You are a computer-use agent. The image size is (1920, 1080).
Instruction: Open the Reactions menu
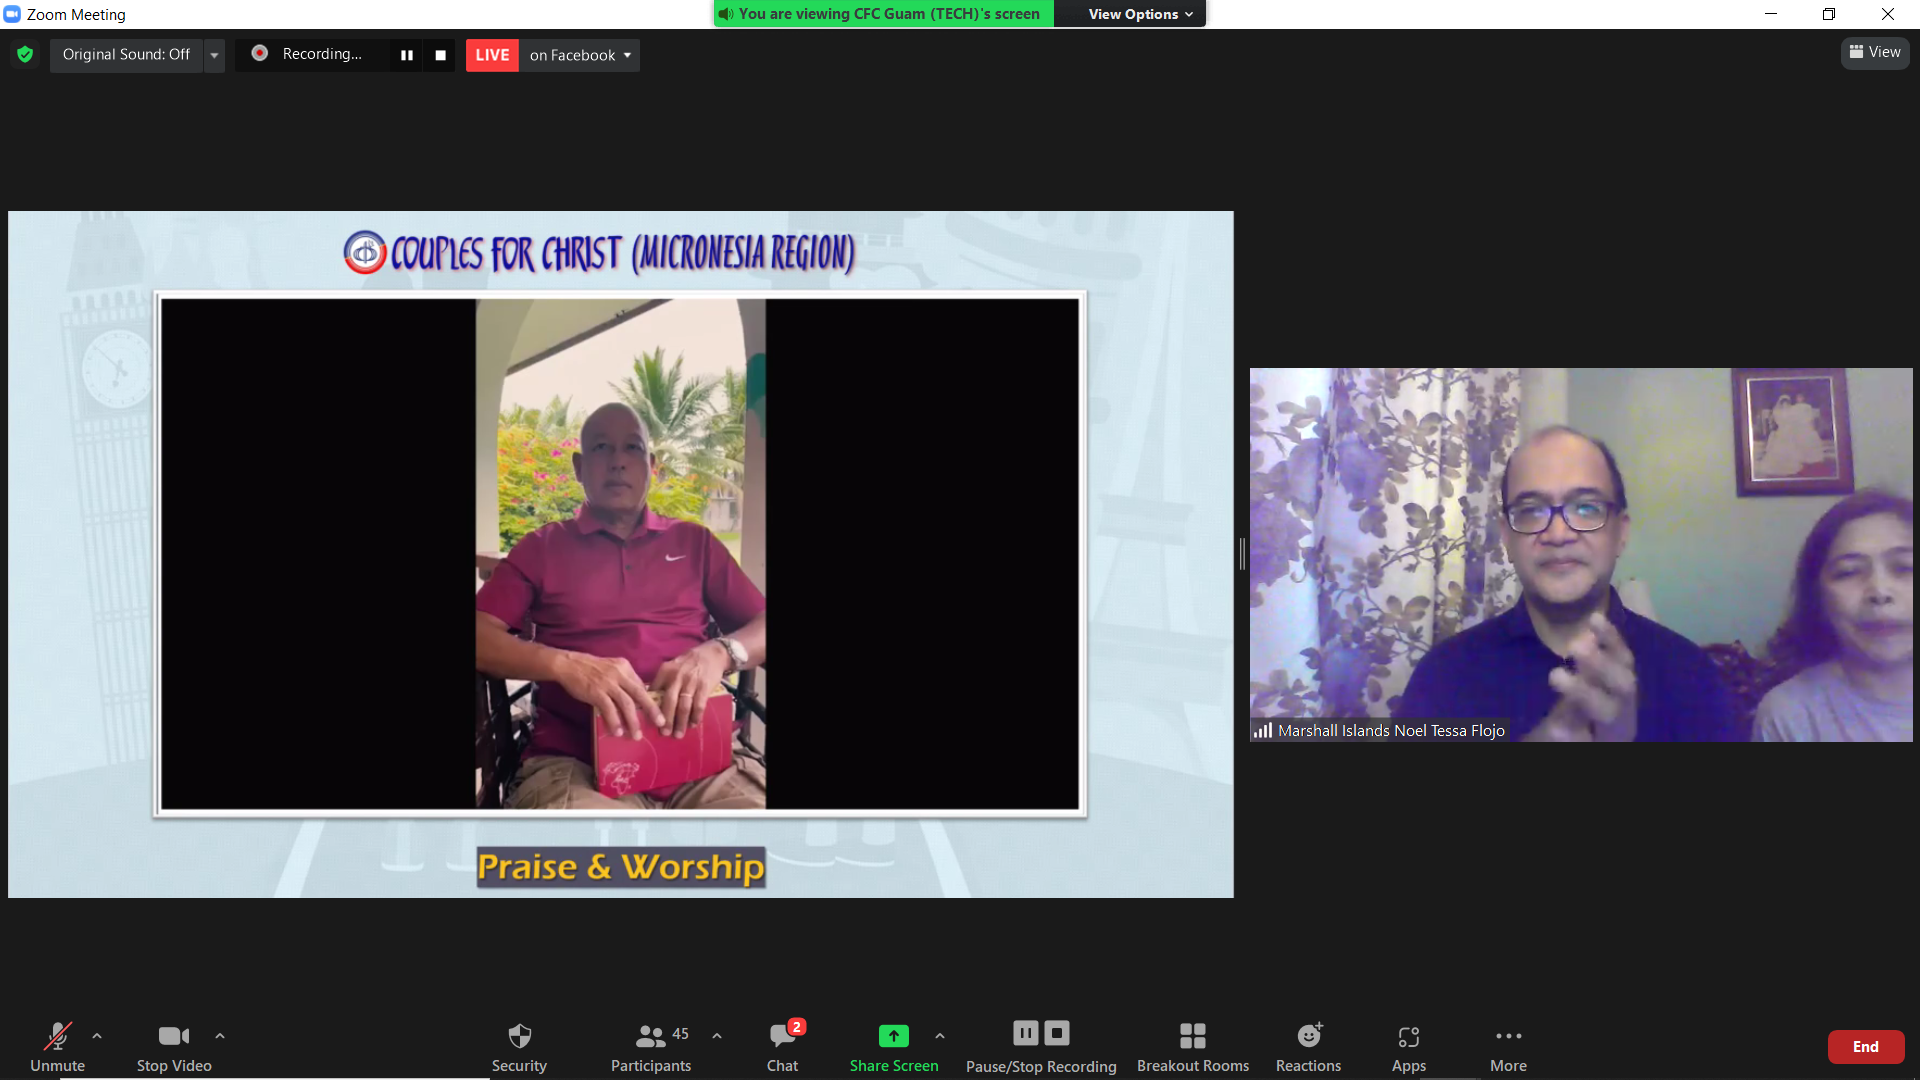[x=1308, y=1046]
